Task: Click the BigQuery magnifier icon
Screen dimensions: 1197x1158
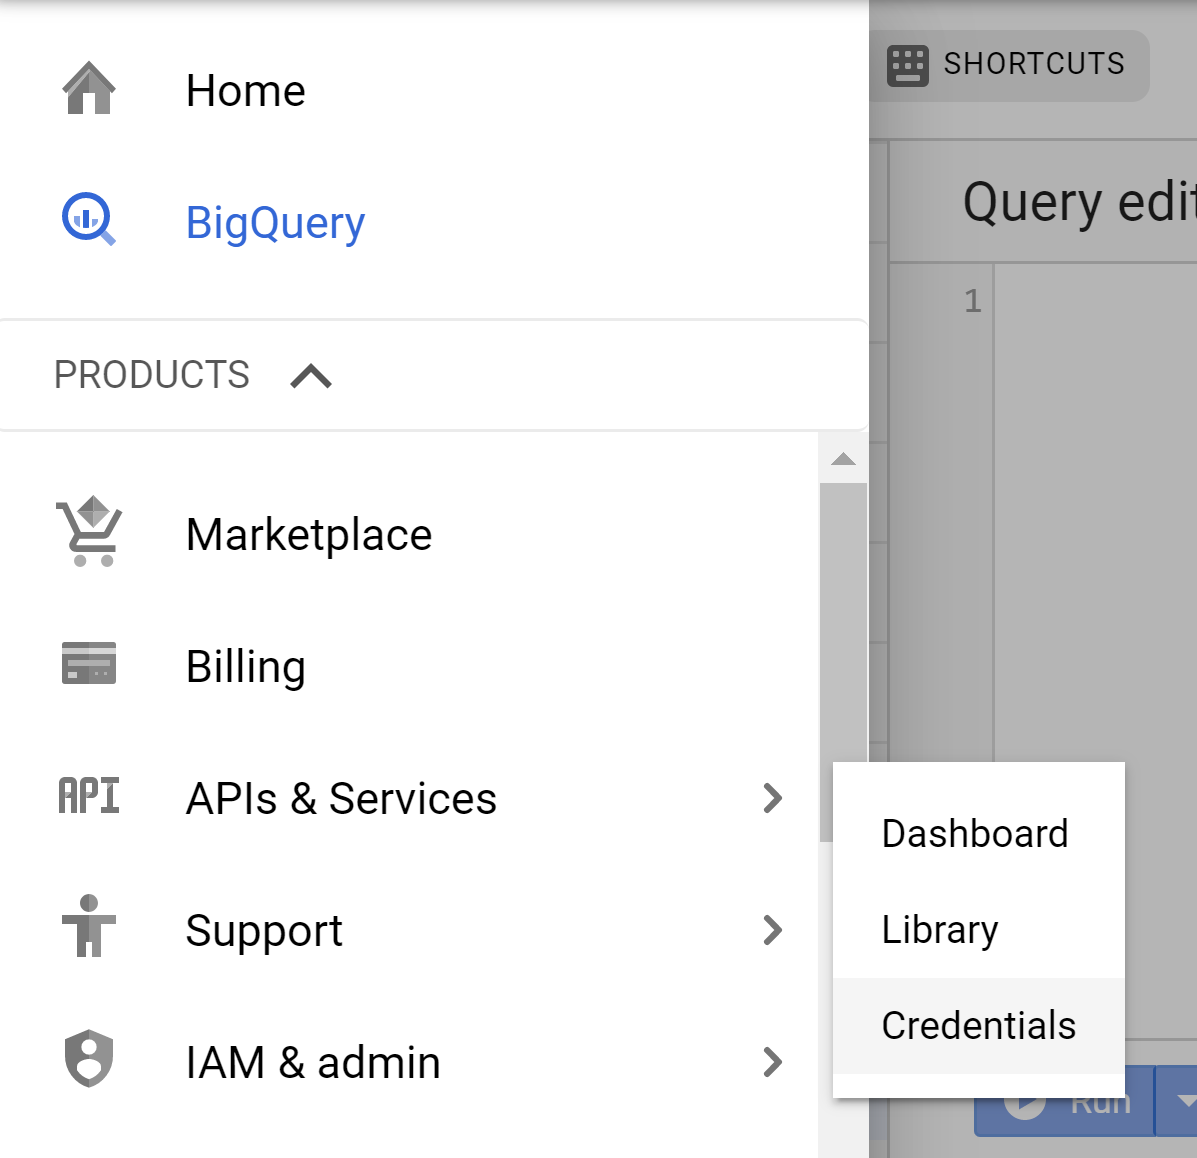Action: [89, 219]
